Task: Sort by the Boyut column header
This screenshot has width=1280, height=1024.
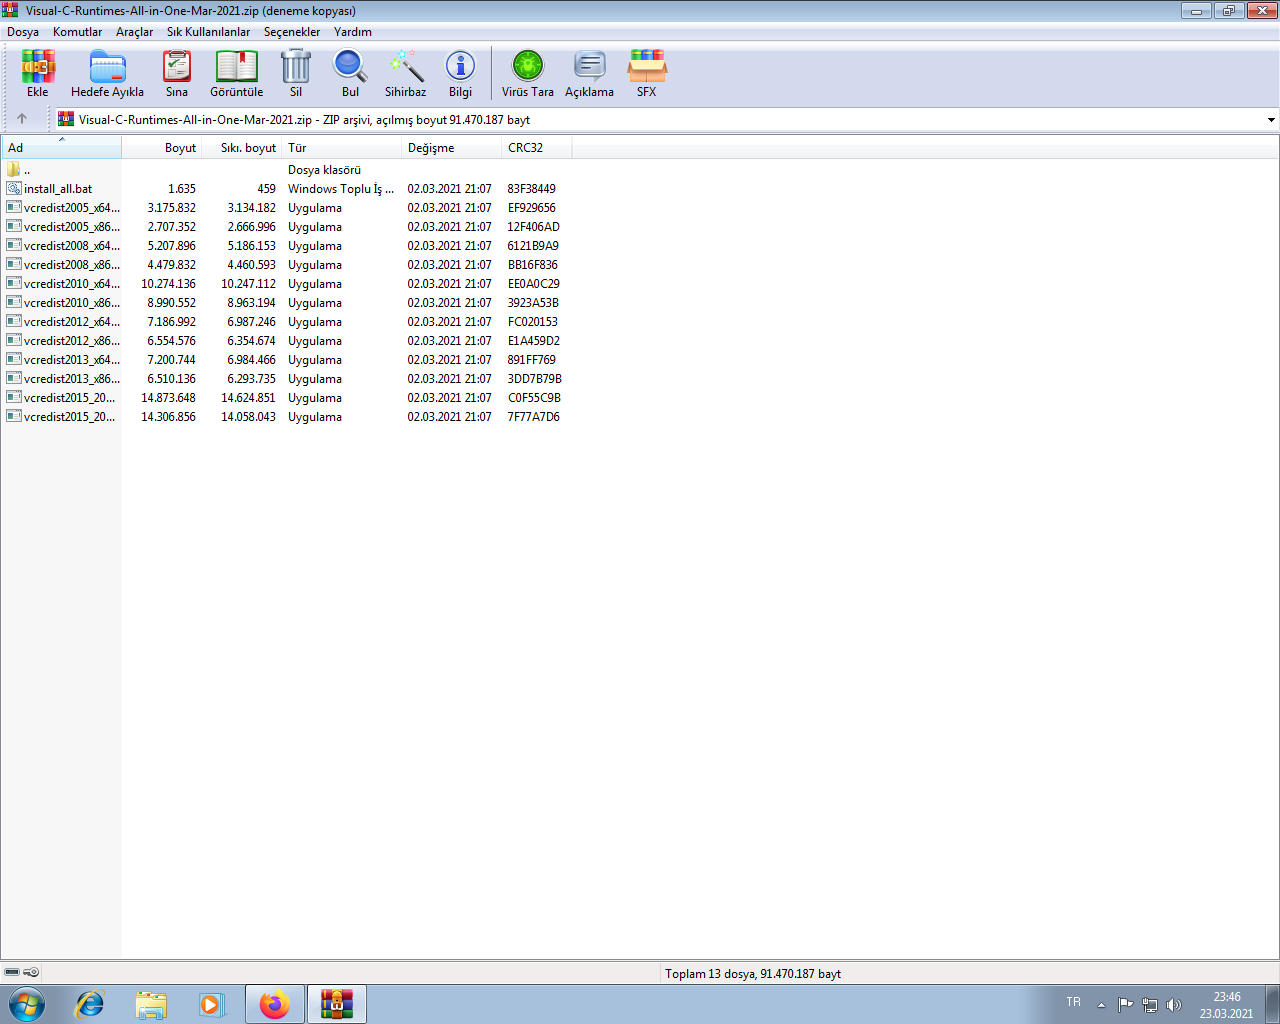Action: 162,147
